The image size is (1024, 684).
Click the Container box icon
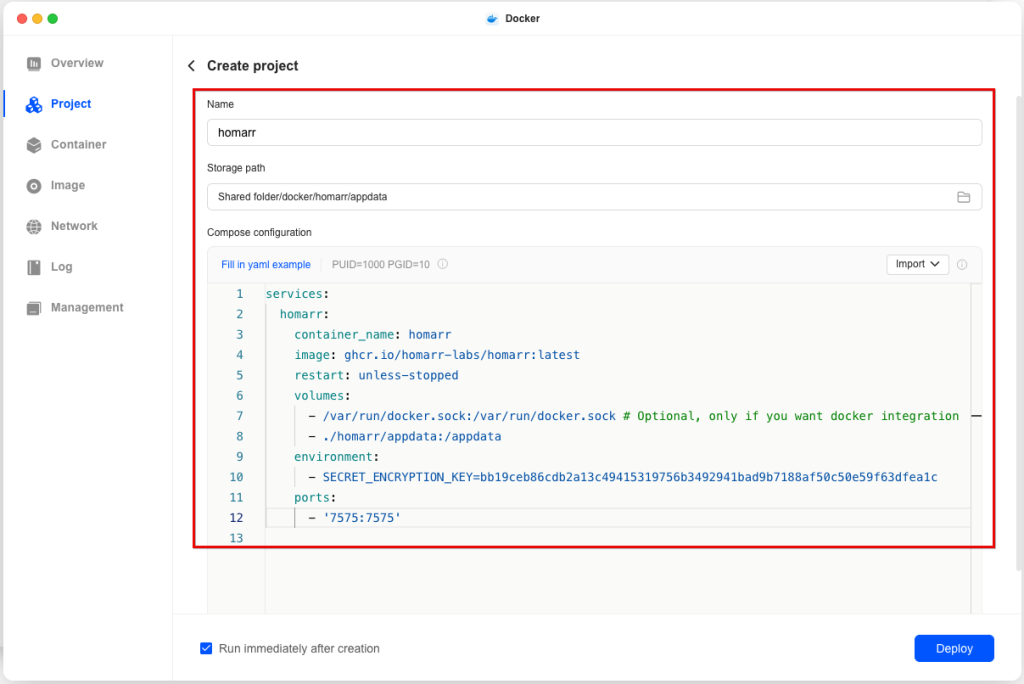pyautogui.click(x=34, y=145)
